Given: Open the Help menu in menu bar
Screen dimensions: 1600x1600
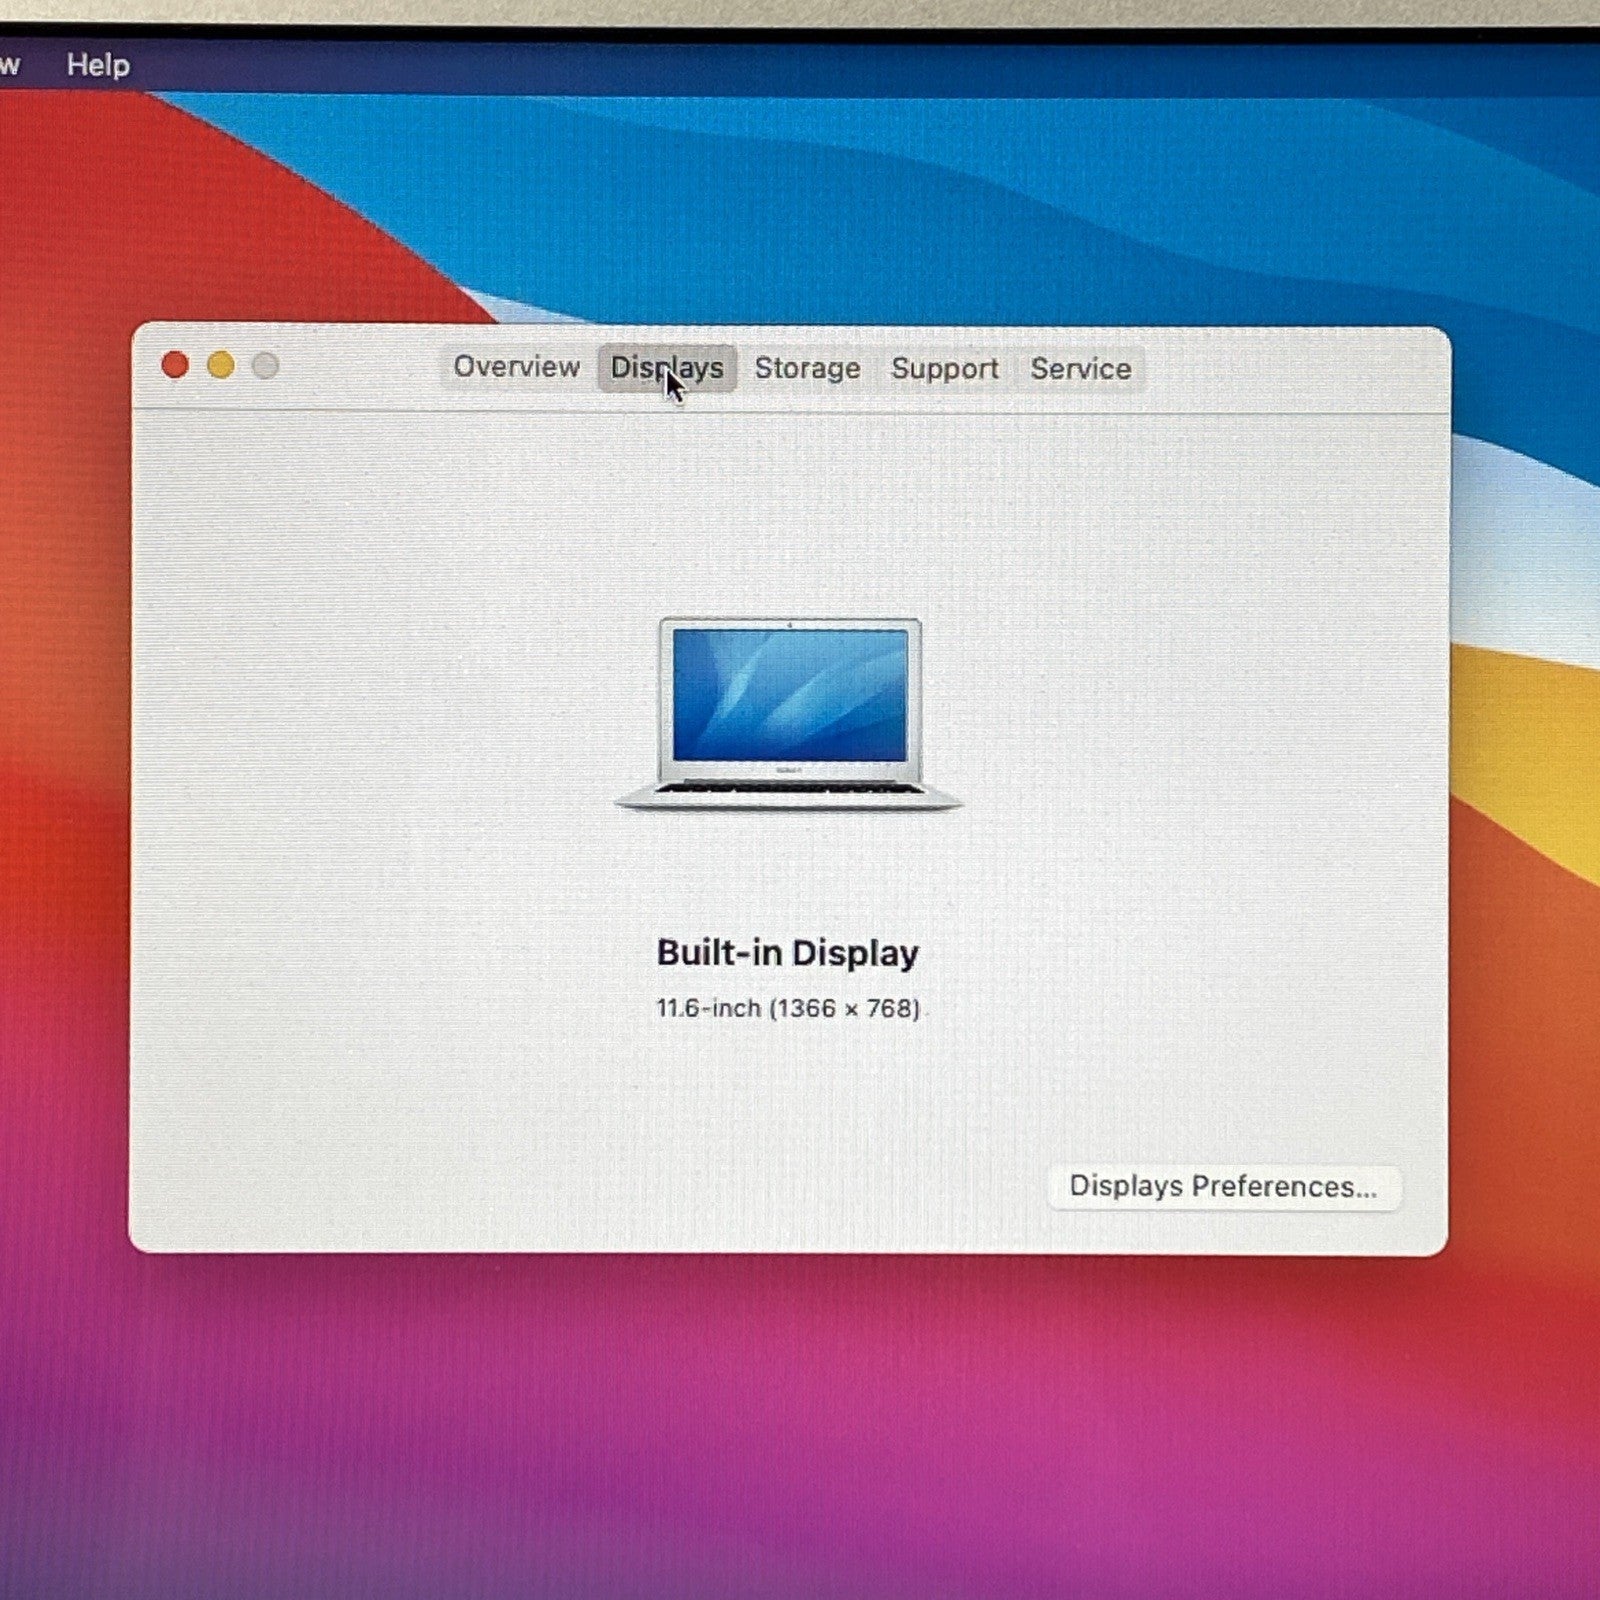Looking at the screenshot, I should pyautogui.click(x=98, y=65).
